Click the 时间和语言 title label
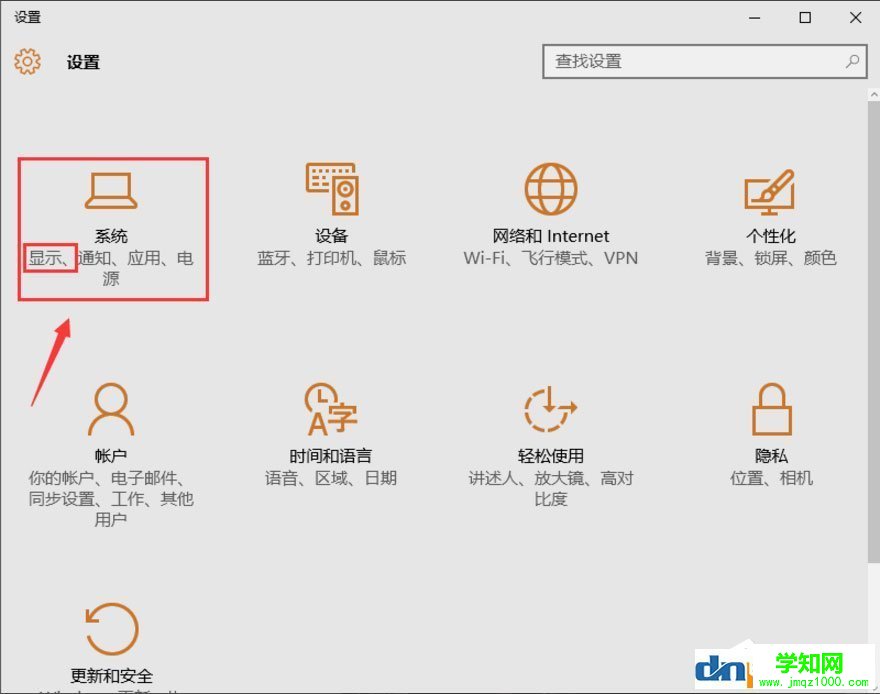The height and width of the screenshot is (694, 880). coord(331,456)
